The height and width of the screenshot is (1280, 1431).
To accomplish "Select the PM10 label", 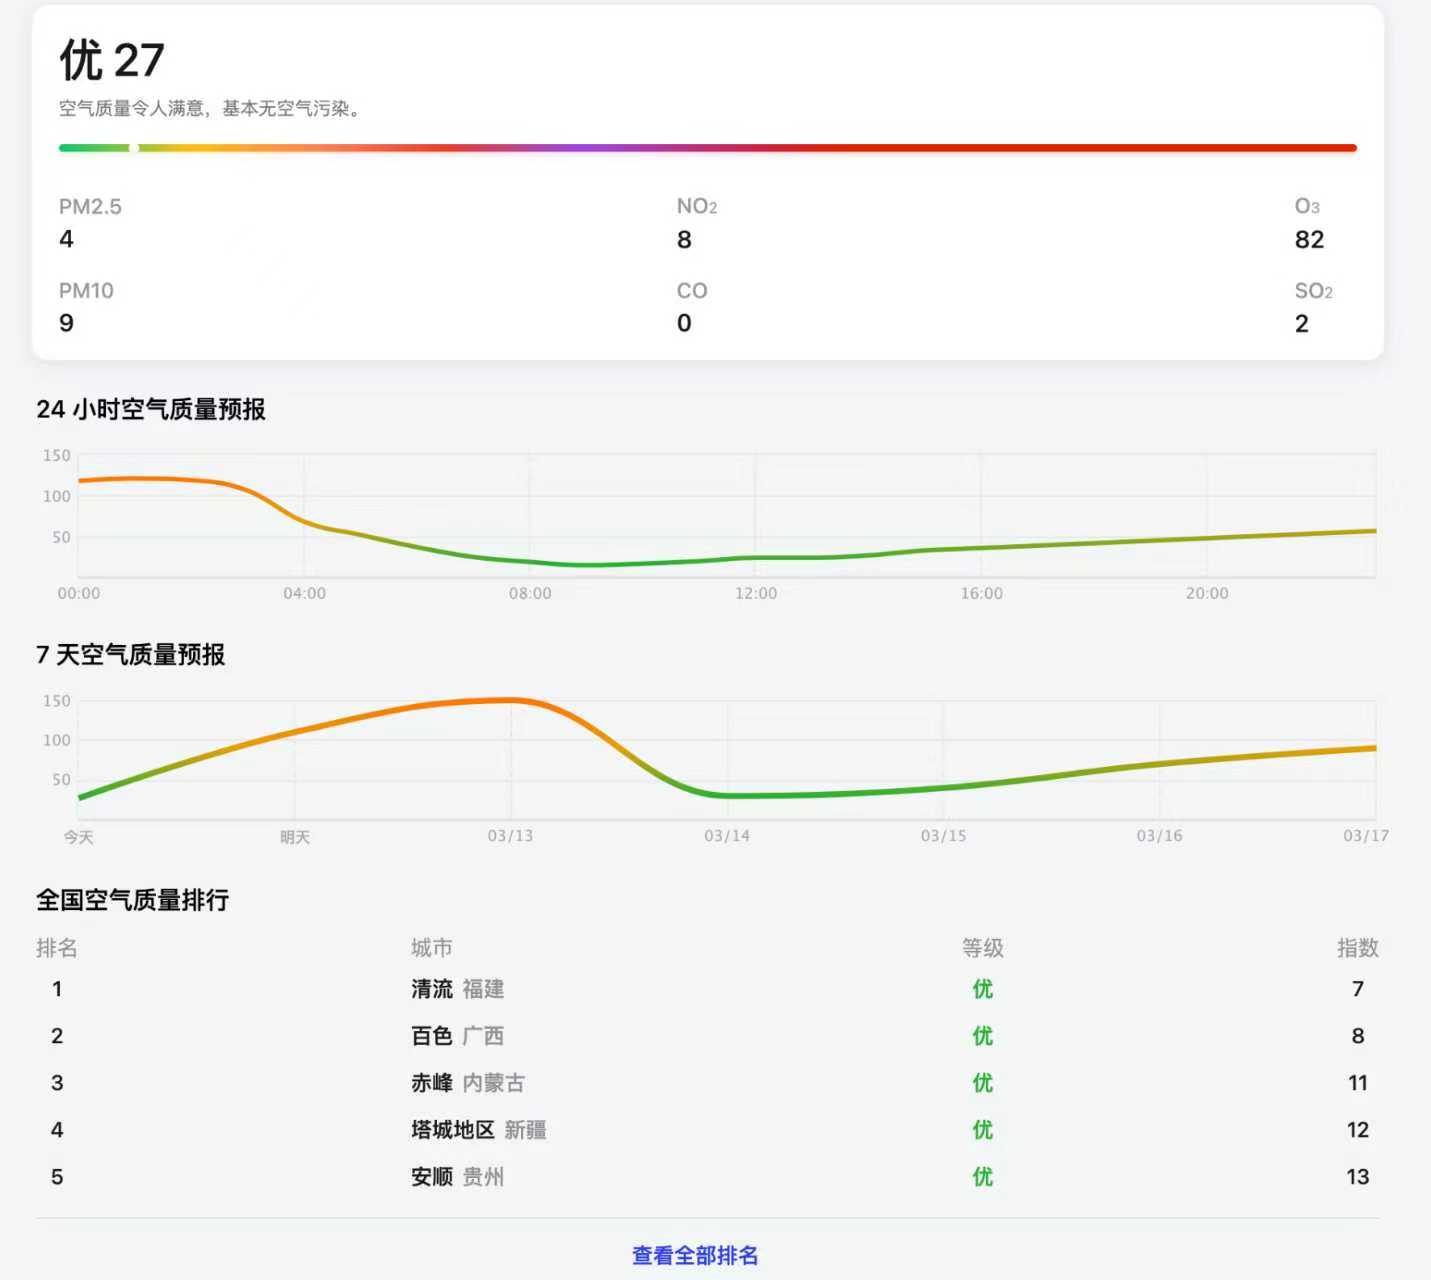I will (86, 291).
